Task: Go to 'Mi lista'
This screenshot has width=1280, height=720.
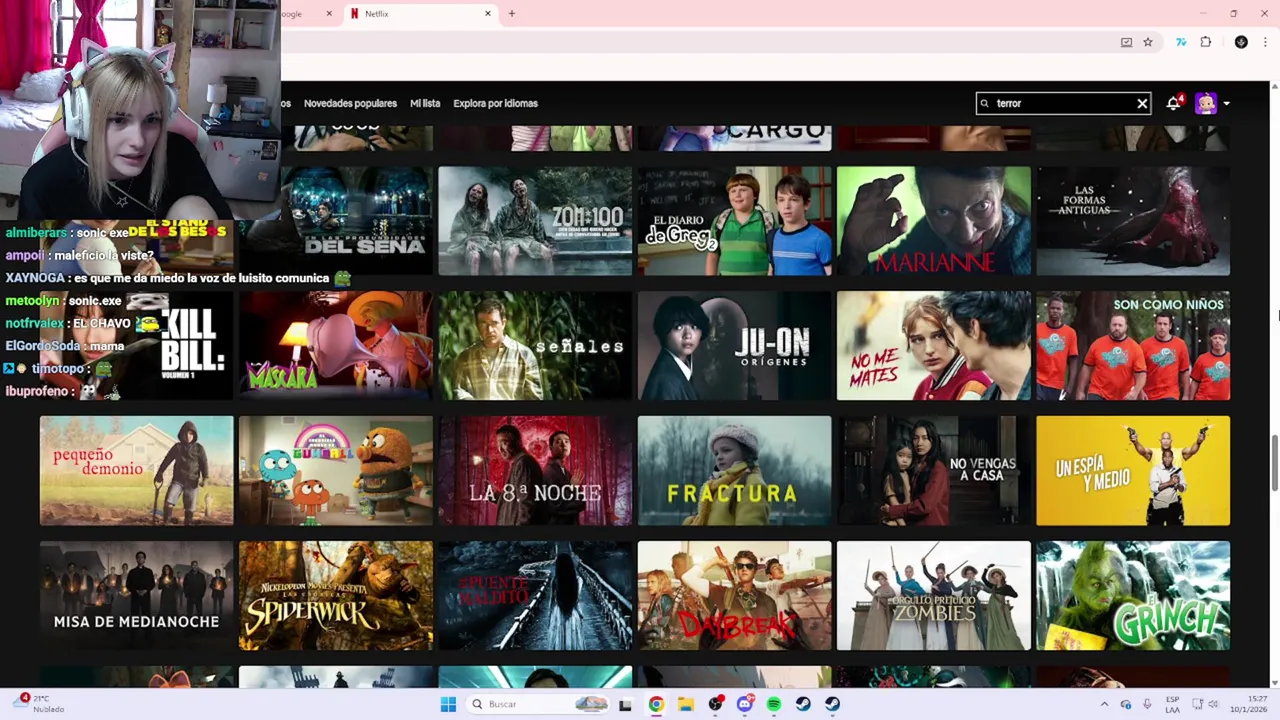Action: click(x=425, y=103)
